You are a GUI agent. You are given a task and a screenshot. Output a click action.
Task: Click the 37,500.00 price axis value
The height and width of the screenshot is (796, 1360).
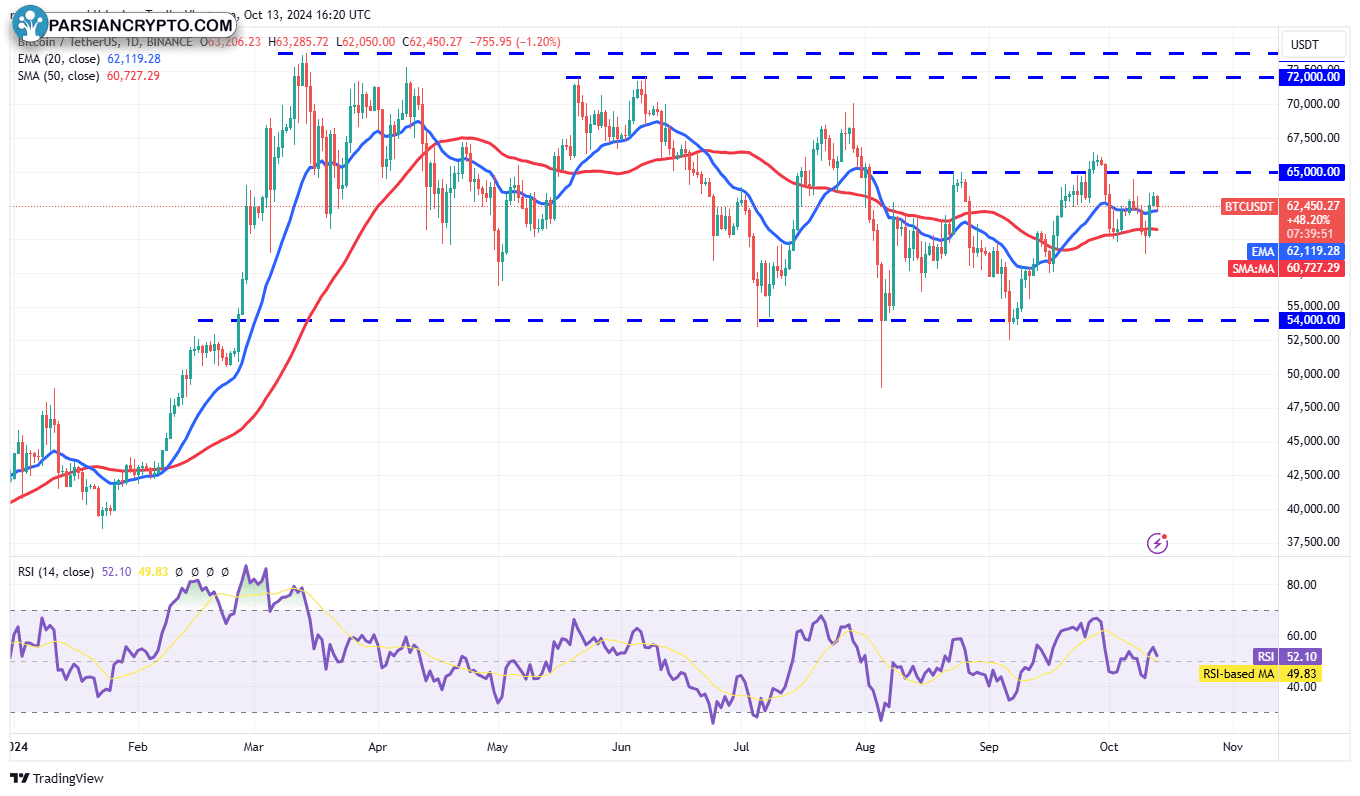1313,542
